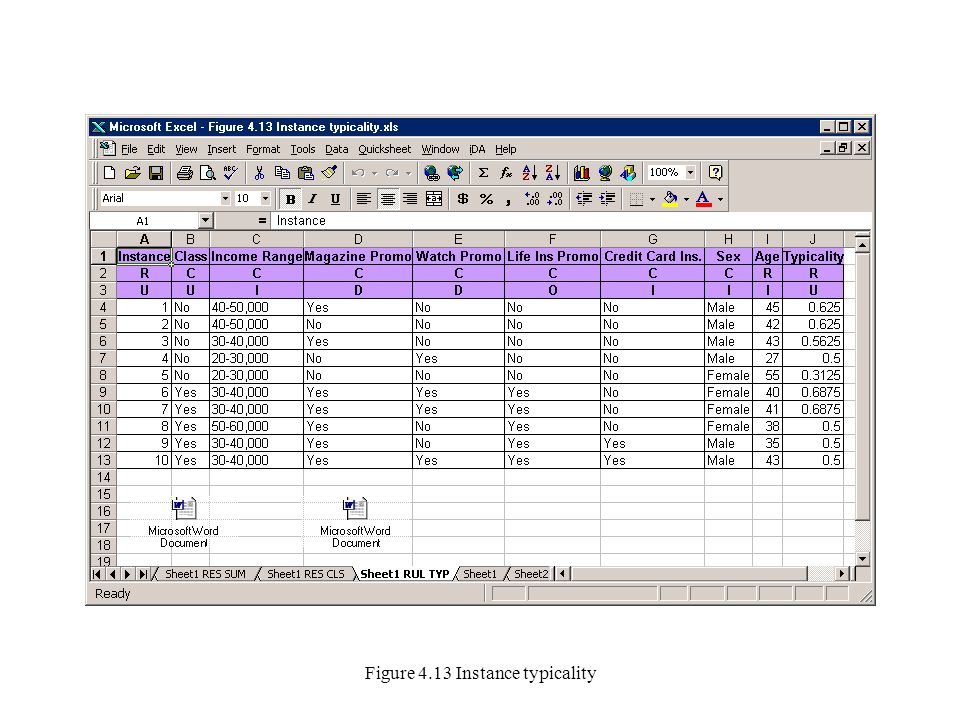960x720 pixels.
Task: Open the iDA menu
Action: [x=477, y=149]
